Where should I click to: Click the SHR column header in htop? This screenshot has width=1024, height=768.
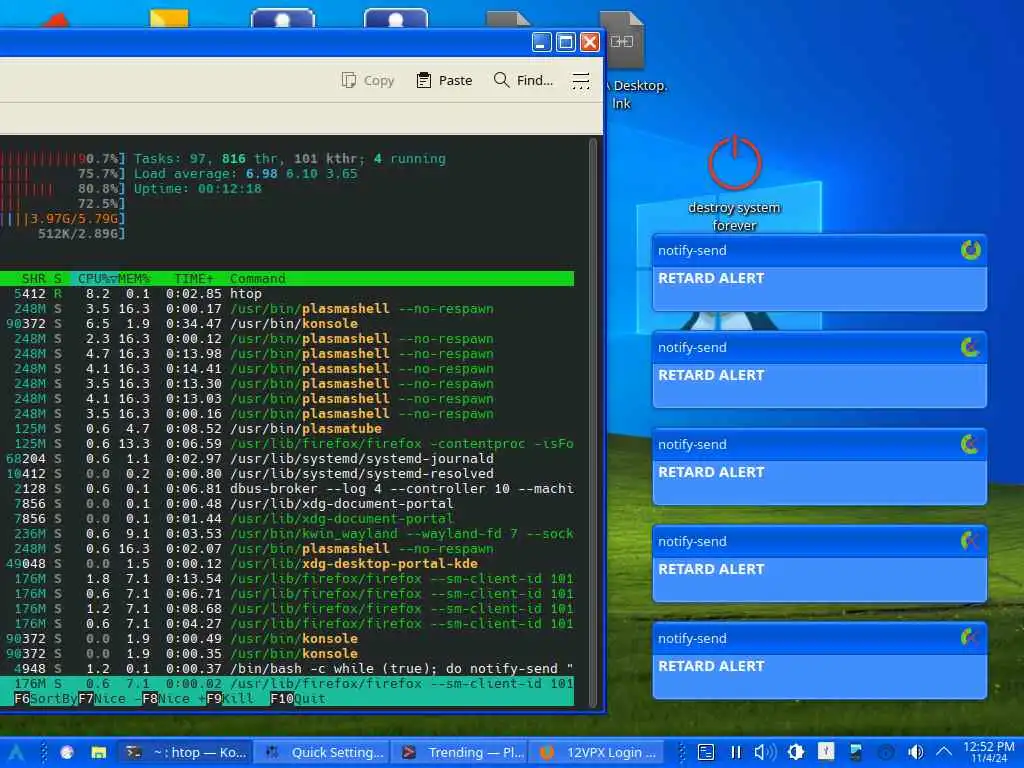pyautogui.click(x=33, y=279)
